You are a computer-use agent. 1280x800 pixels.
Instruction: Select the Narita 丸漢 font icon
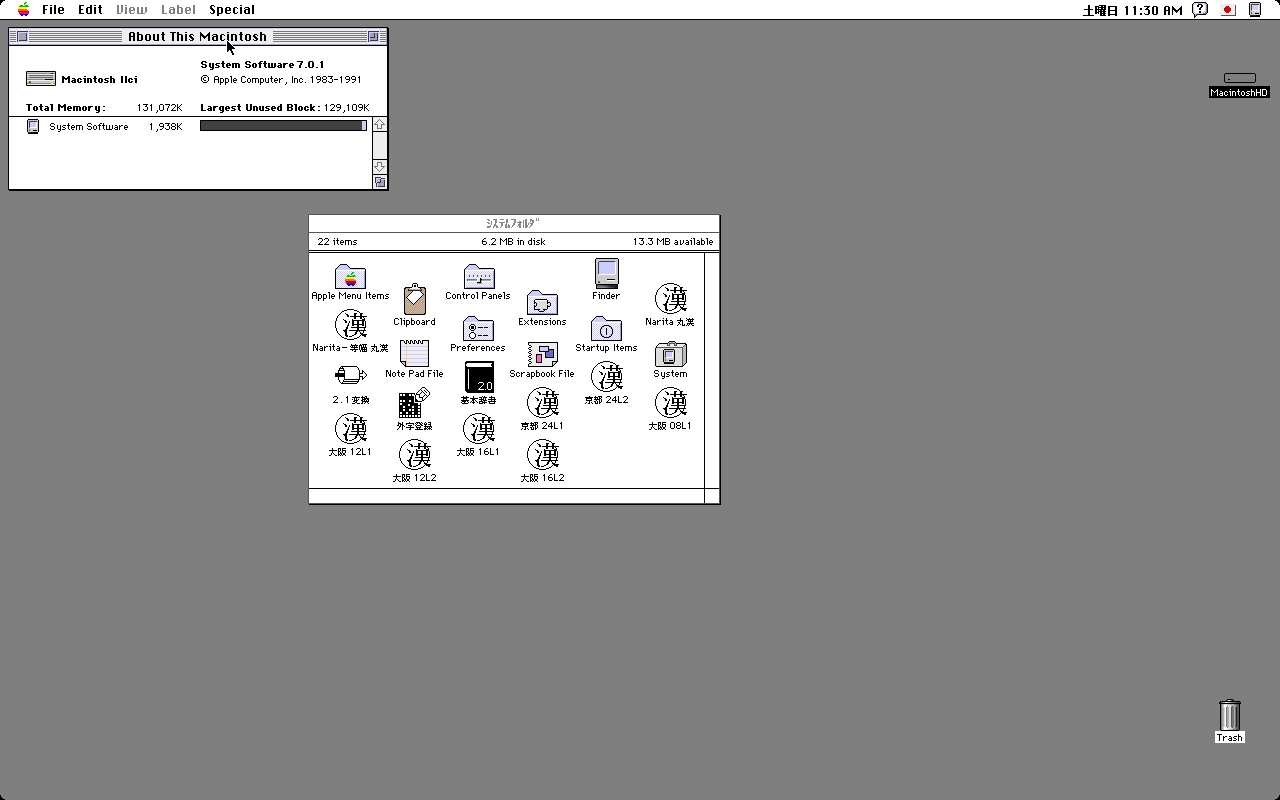click(670, 299)
